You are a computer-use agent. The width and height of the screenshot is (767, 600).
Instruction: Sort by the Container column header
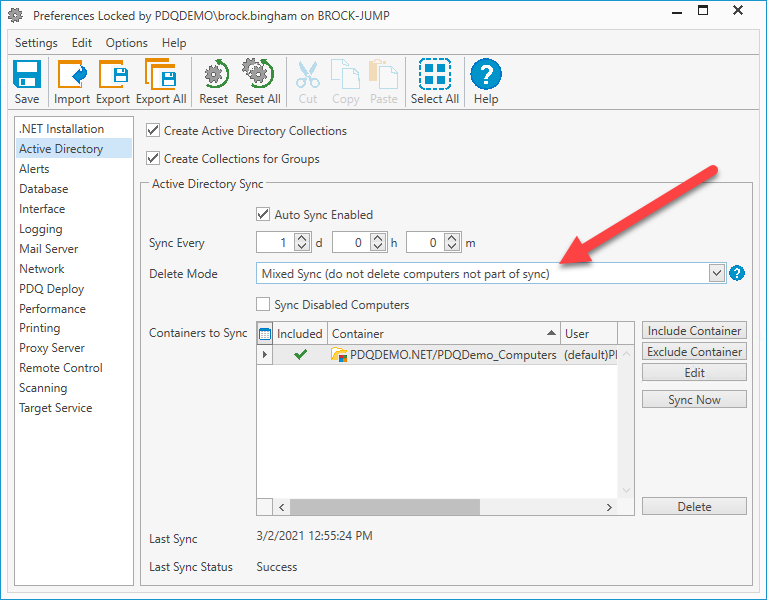click(443, 333)
